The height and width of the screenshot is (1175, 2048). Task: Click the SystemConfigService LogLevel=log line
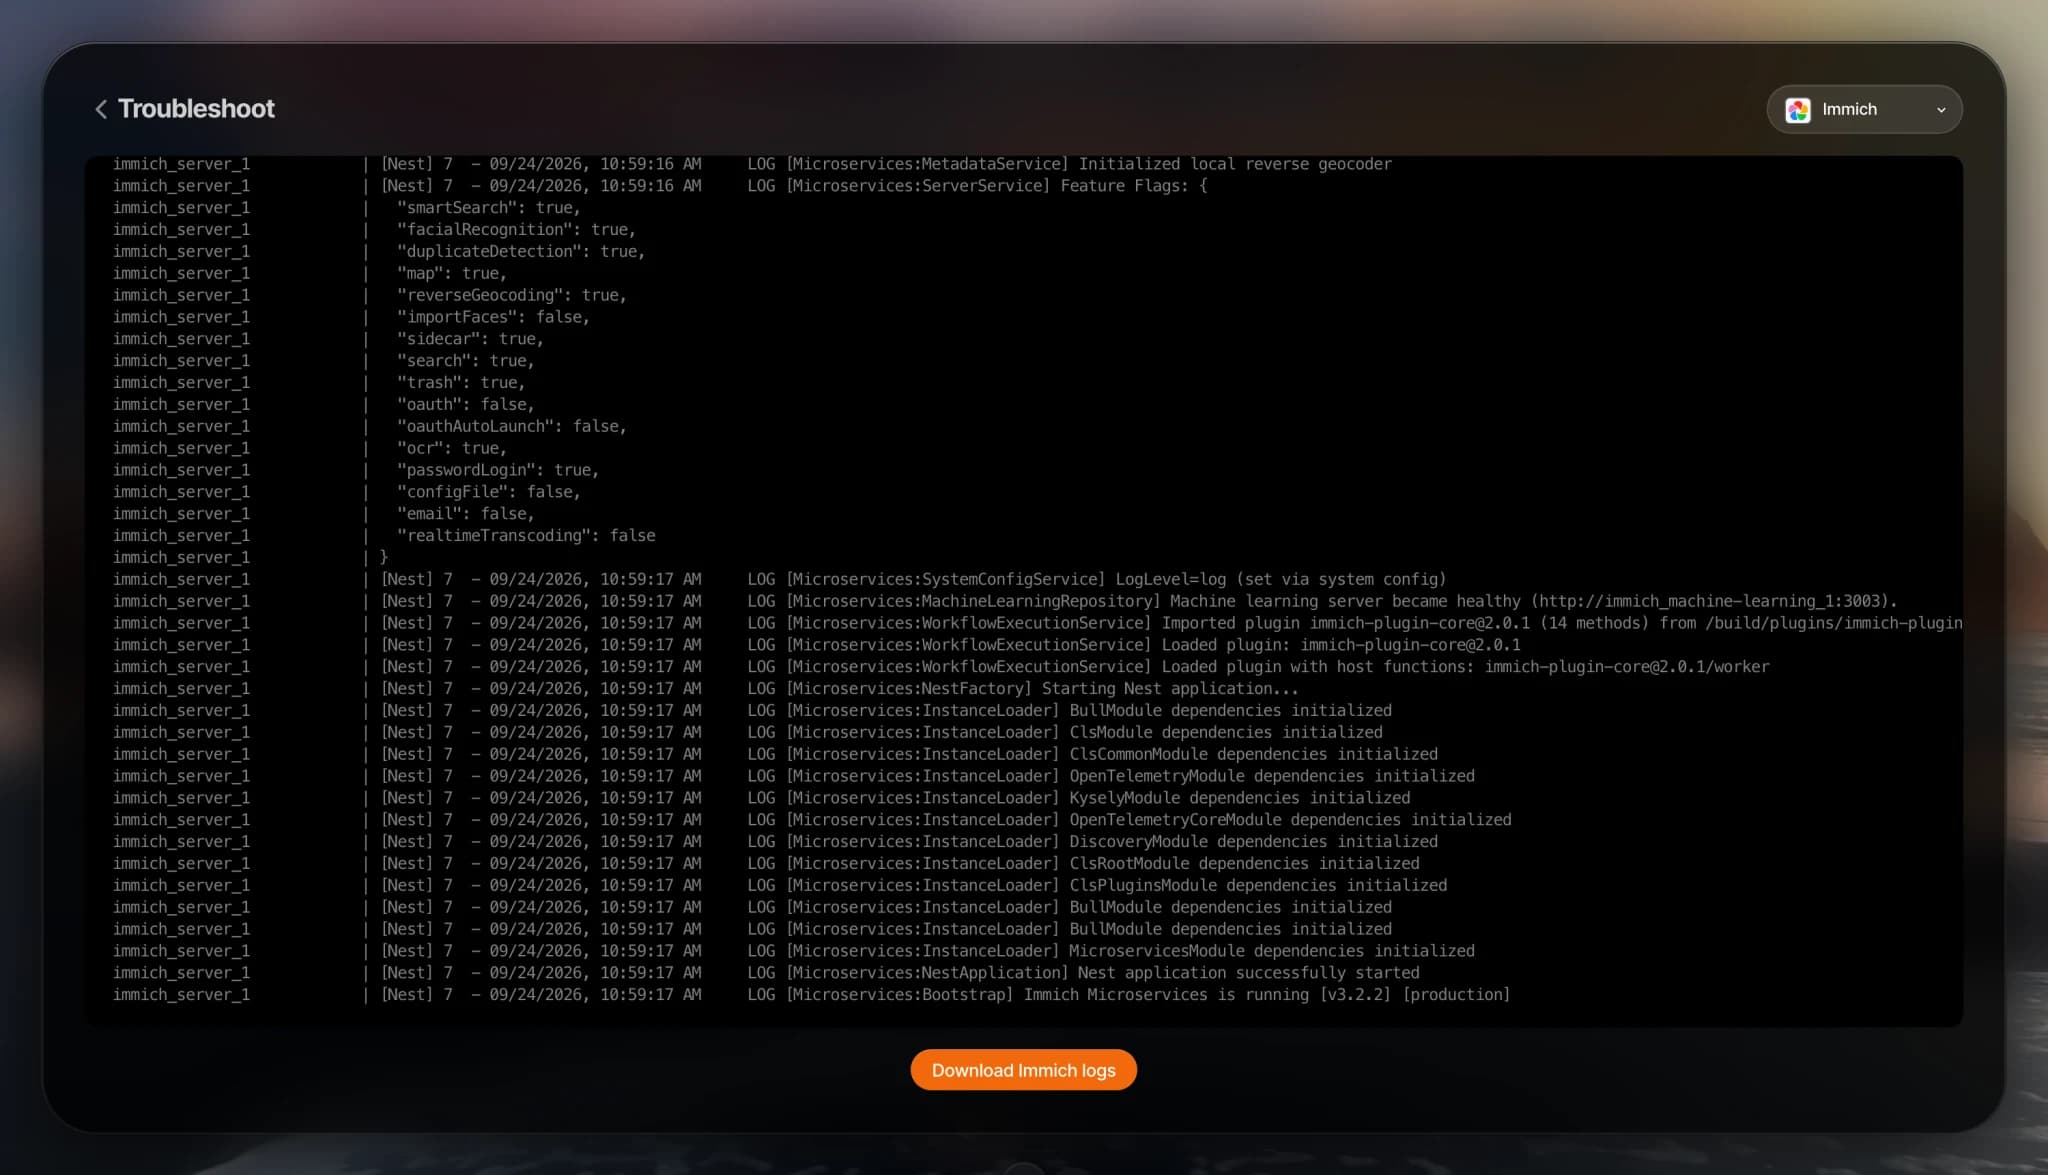point(780,580)
